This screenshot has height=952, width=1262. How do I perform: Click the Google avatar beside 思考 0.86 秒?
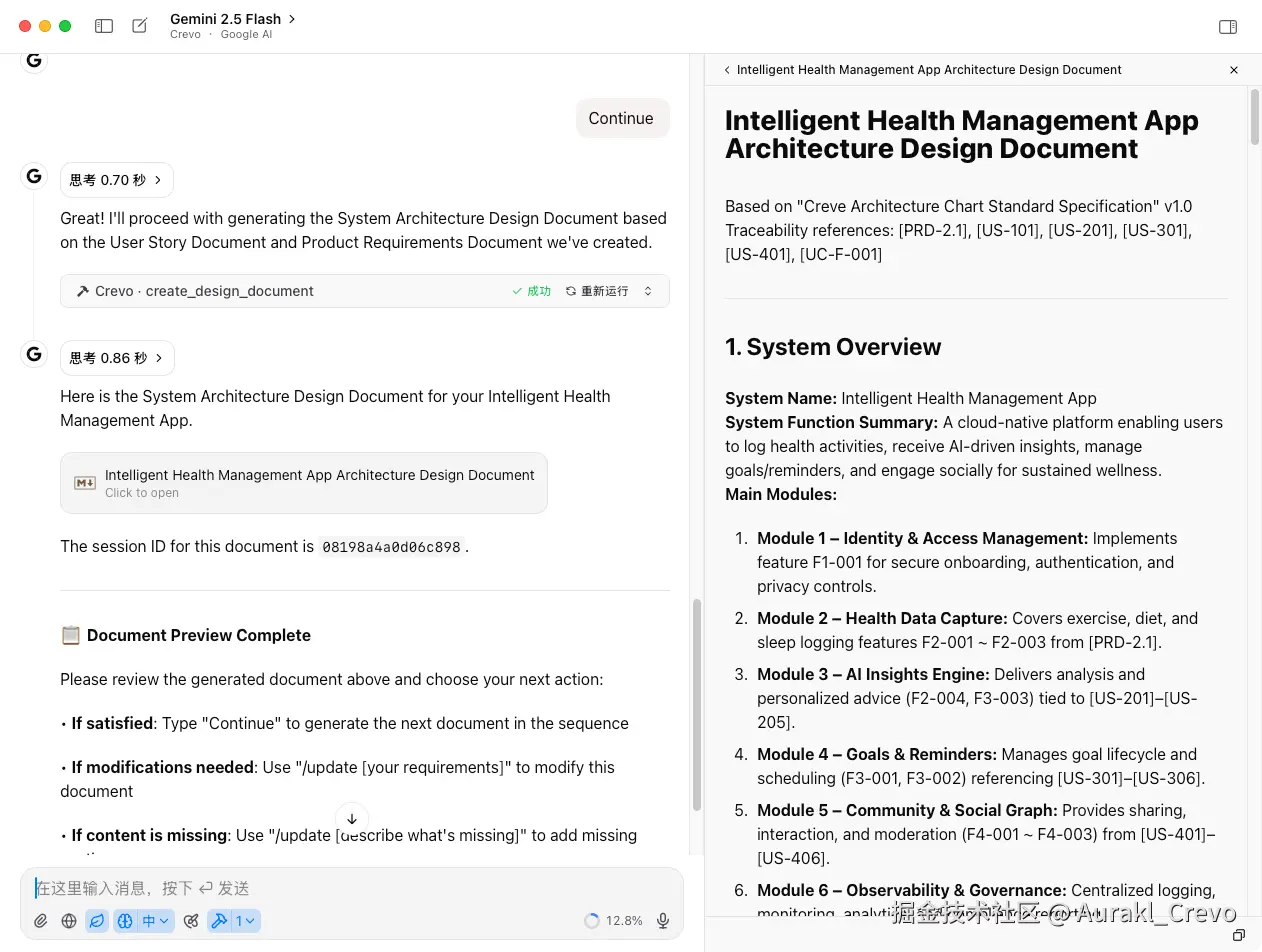coord(34,354)
